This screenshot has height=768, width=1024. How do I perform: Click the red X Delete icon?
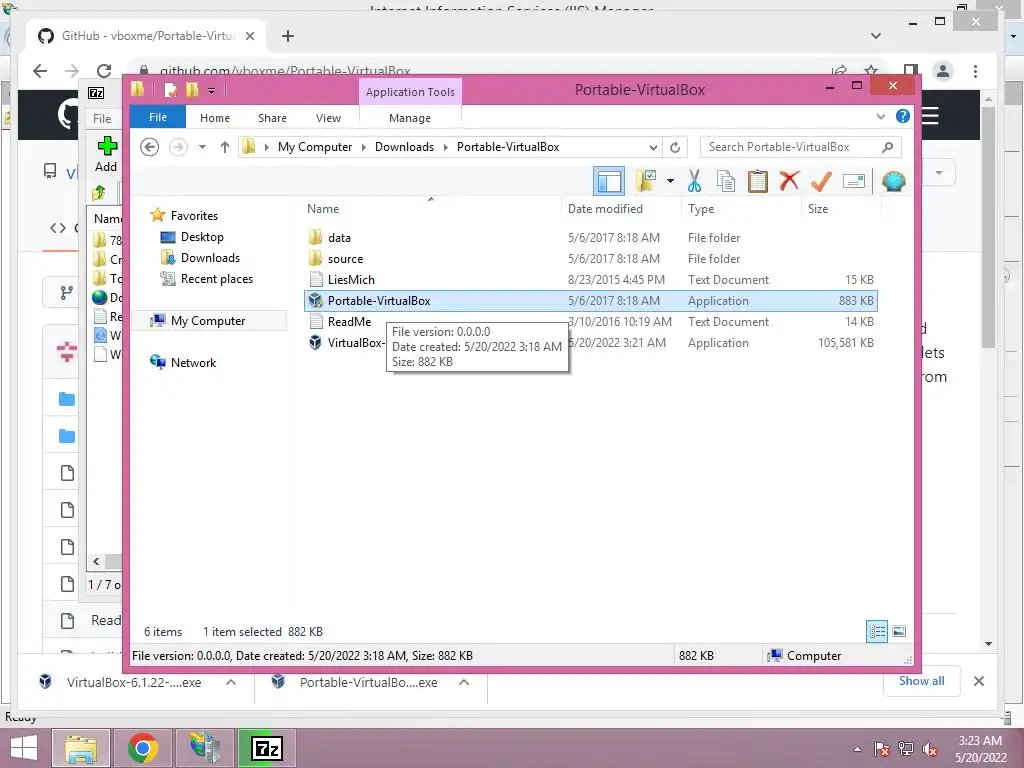[x=789, y=180]
